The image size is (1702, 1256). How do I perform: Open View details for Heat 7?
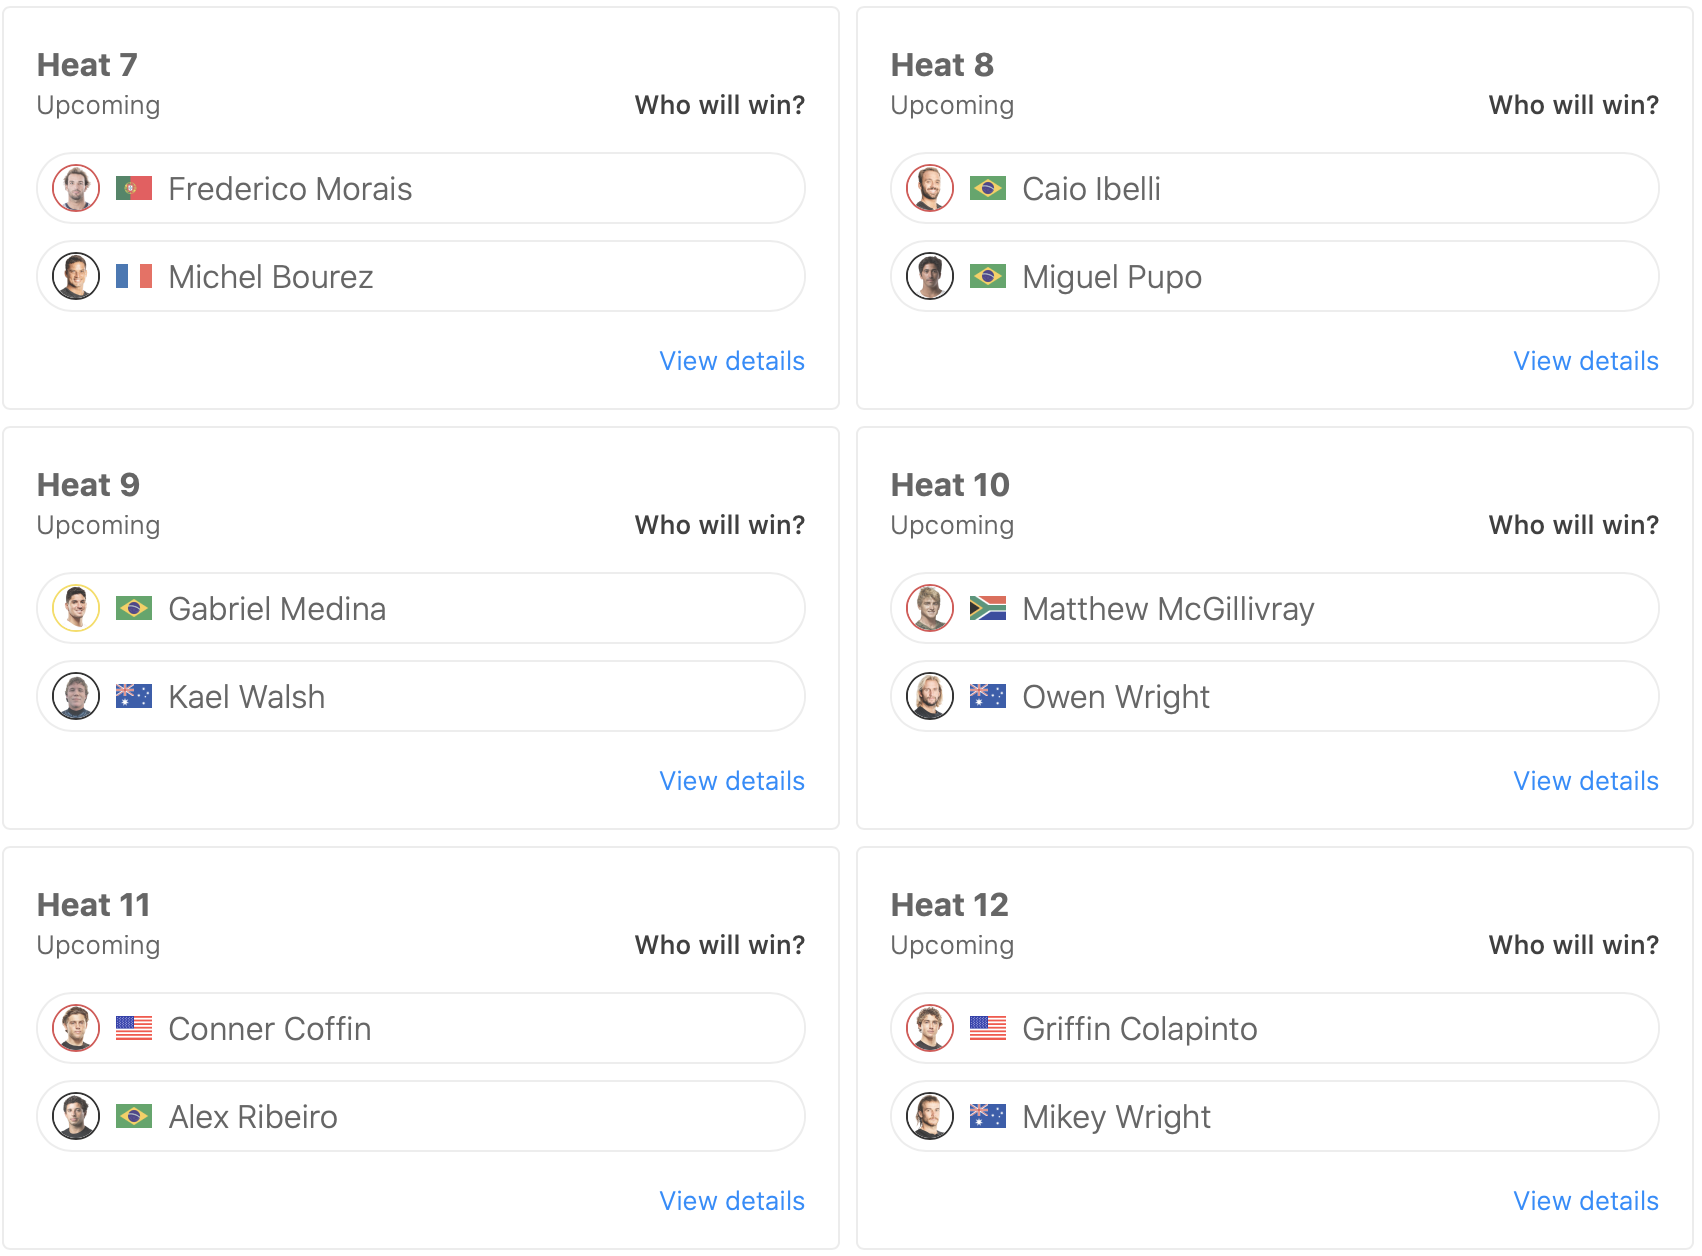pyautogui.click(x=732, y=361)
